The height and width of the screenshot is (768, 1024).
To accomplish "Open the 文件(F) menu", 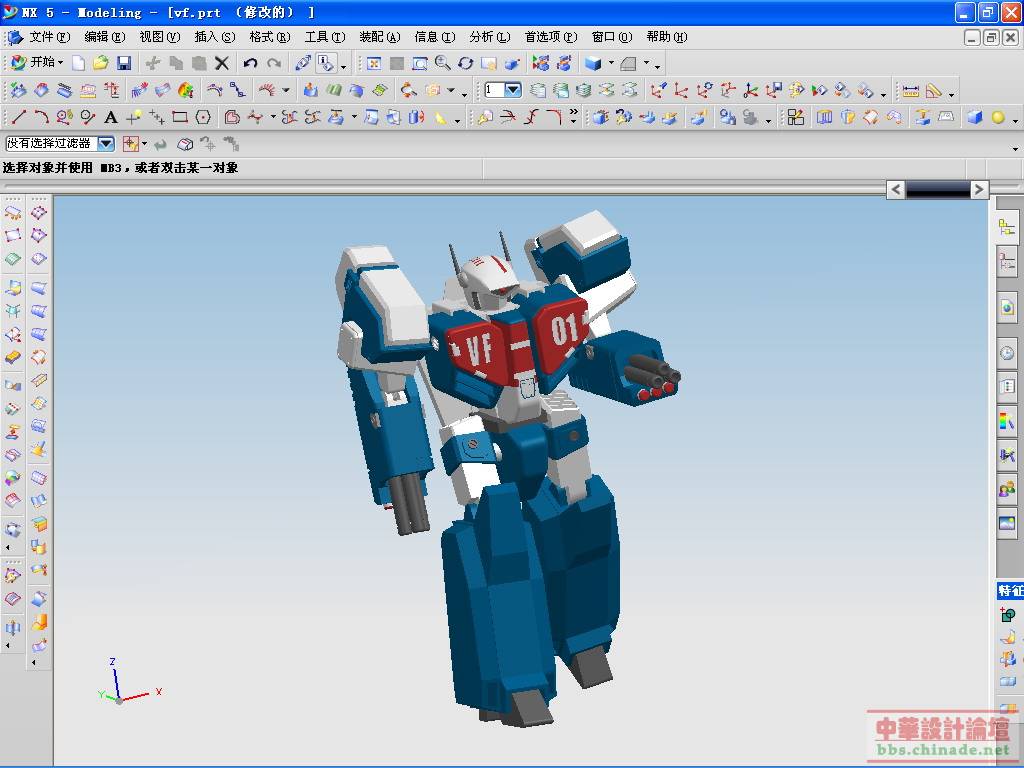I will [x=49, y=37].
